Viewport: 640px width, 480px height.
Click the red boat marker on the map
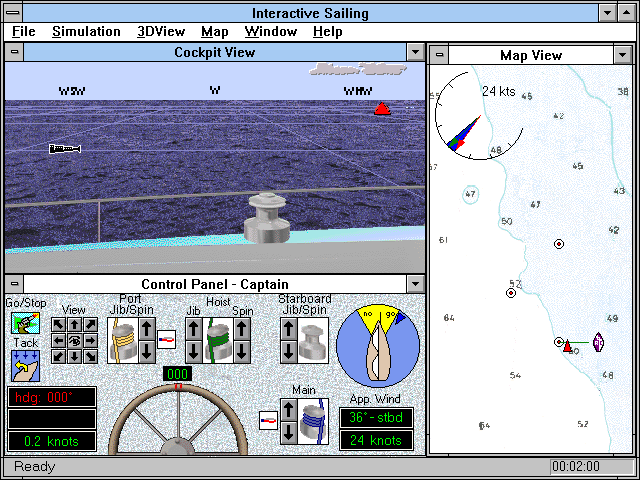pos(567,346)
